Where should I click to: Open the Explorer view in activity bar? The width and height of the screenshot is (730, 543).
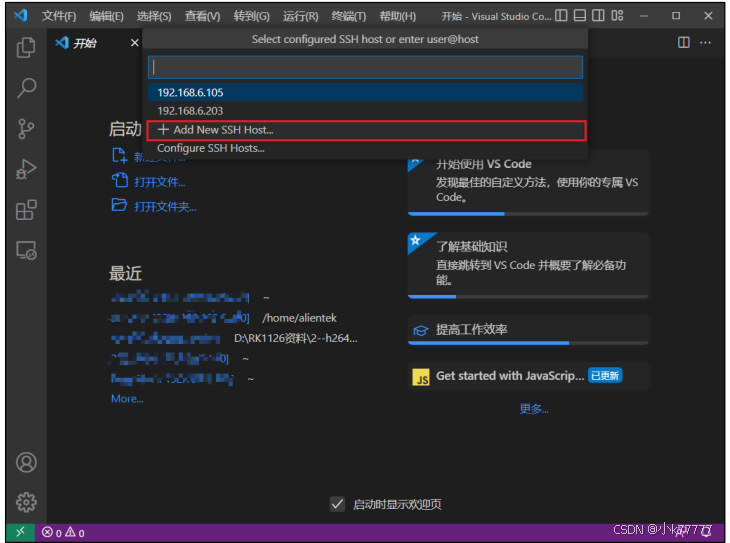[x=26, y=47]
